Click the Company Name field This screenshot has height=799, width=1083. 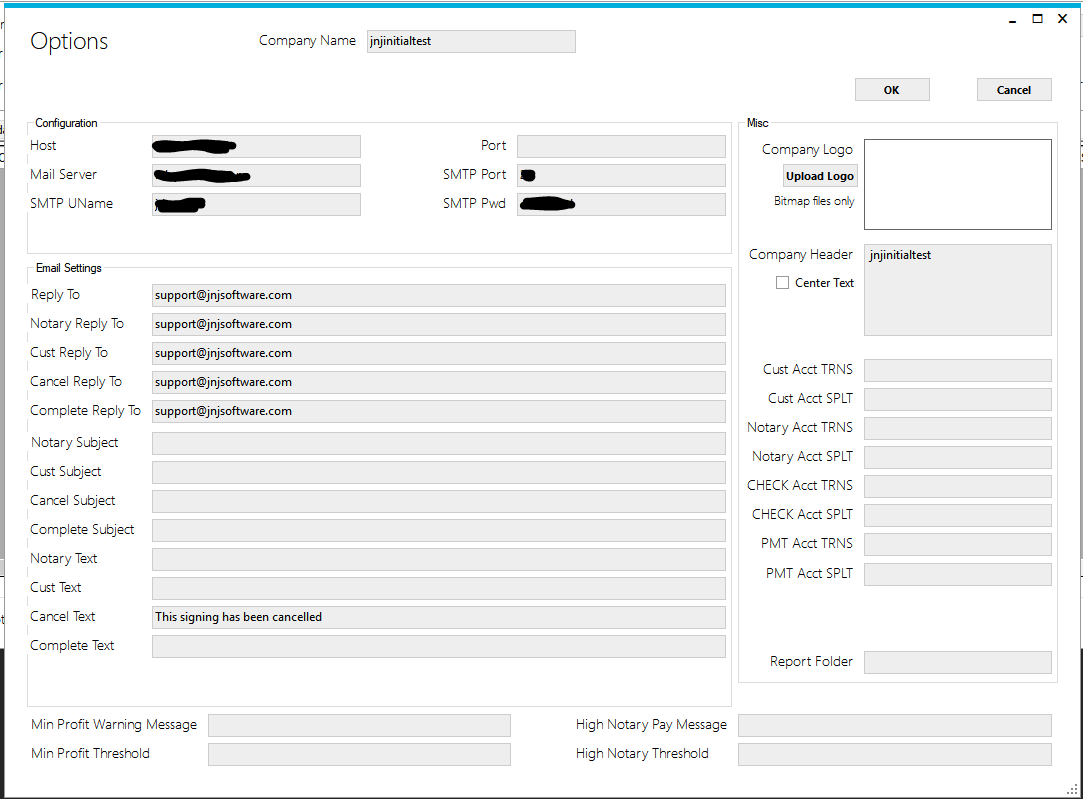[471, 41]
